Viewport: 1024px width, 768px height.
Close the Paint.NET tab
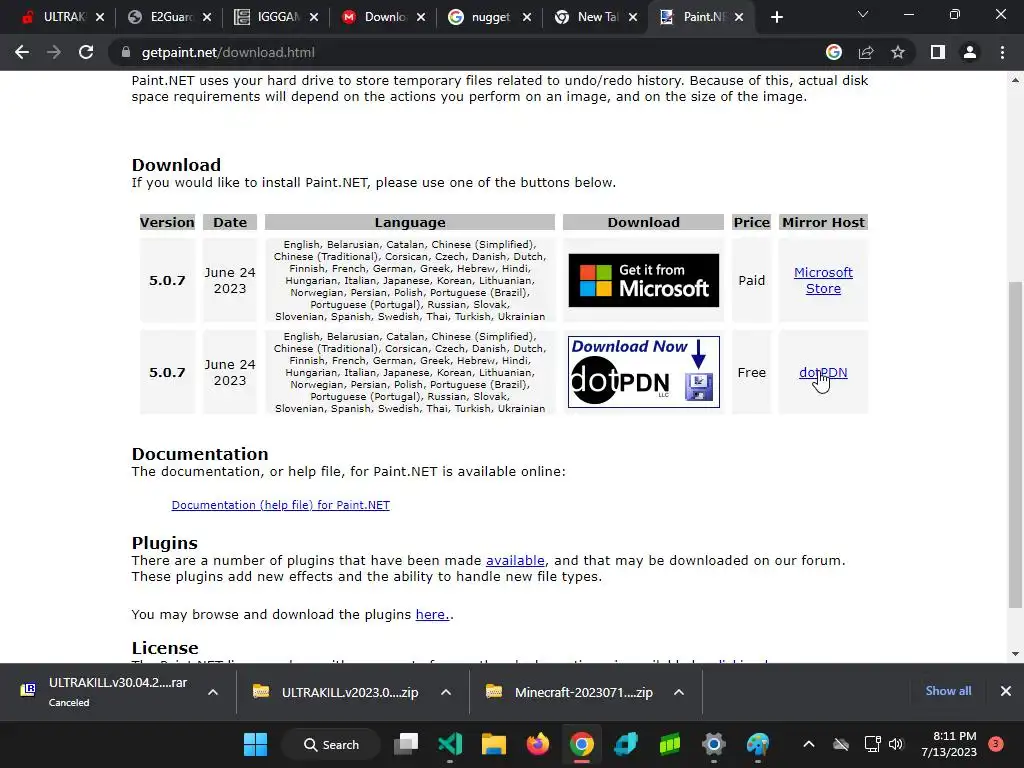(739, 18)
